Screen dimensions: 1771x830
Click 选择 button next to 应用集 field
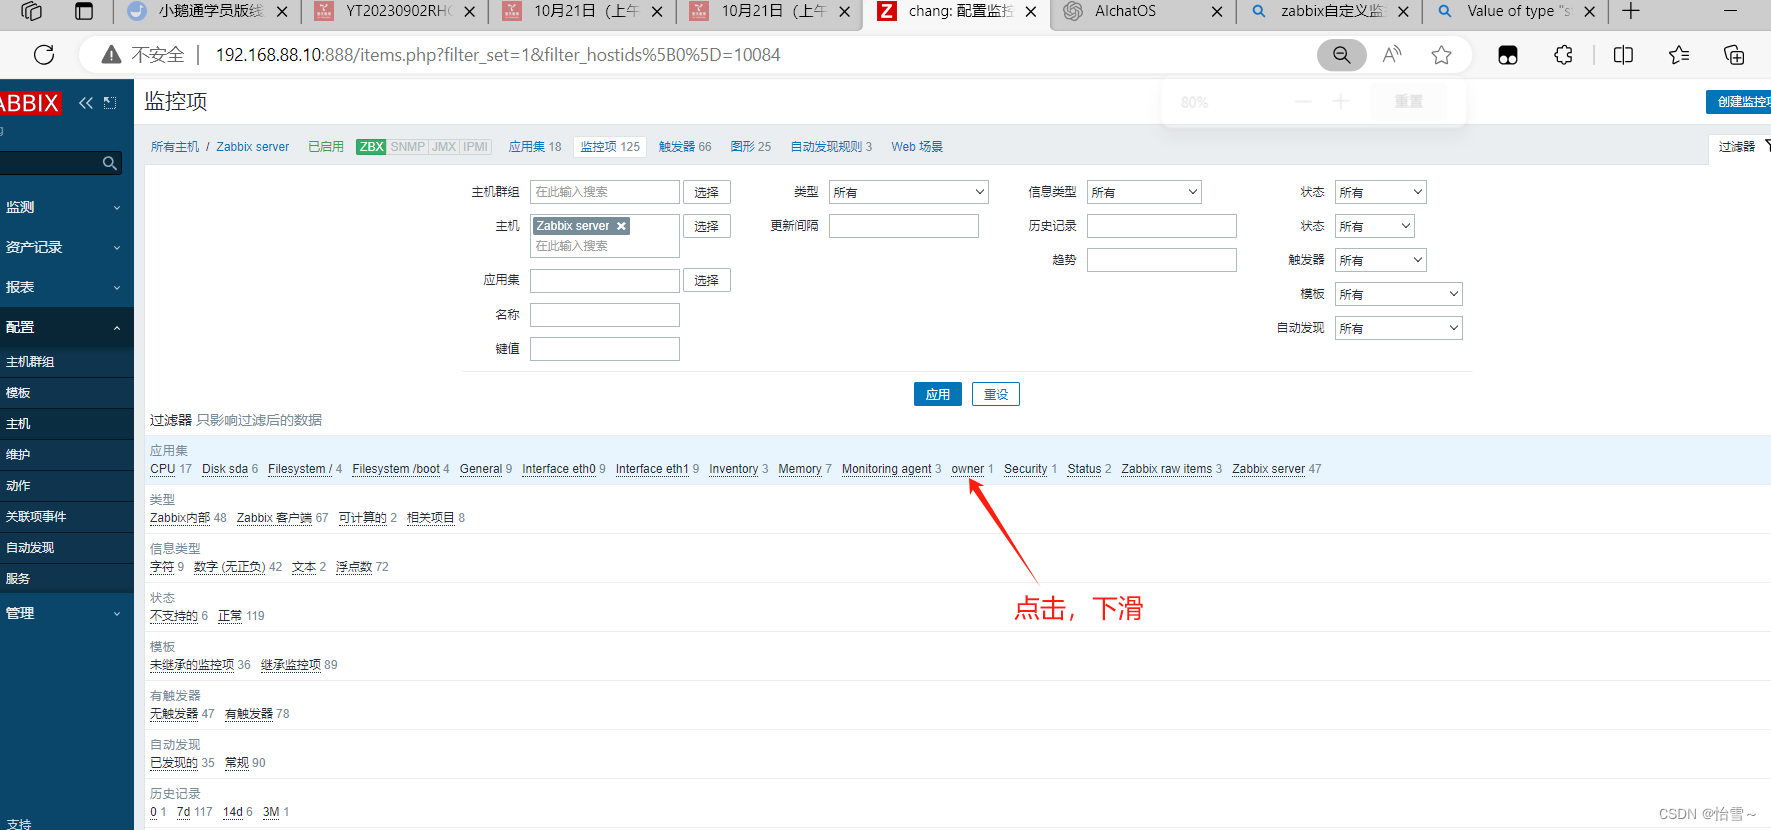pyautogui.click(x=707, y=280)
